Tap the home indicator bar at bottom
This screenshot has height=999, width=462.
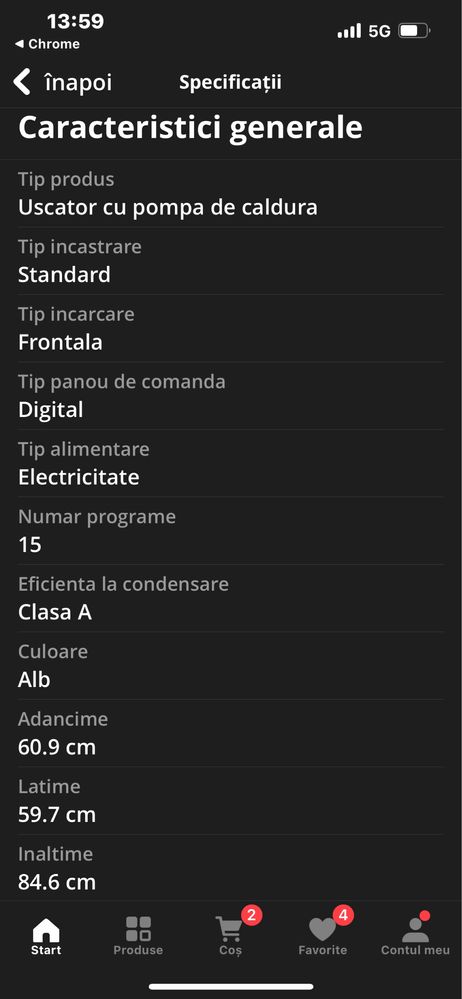[231, 986]
